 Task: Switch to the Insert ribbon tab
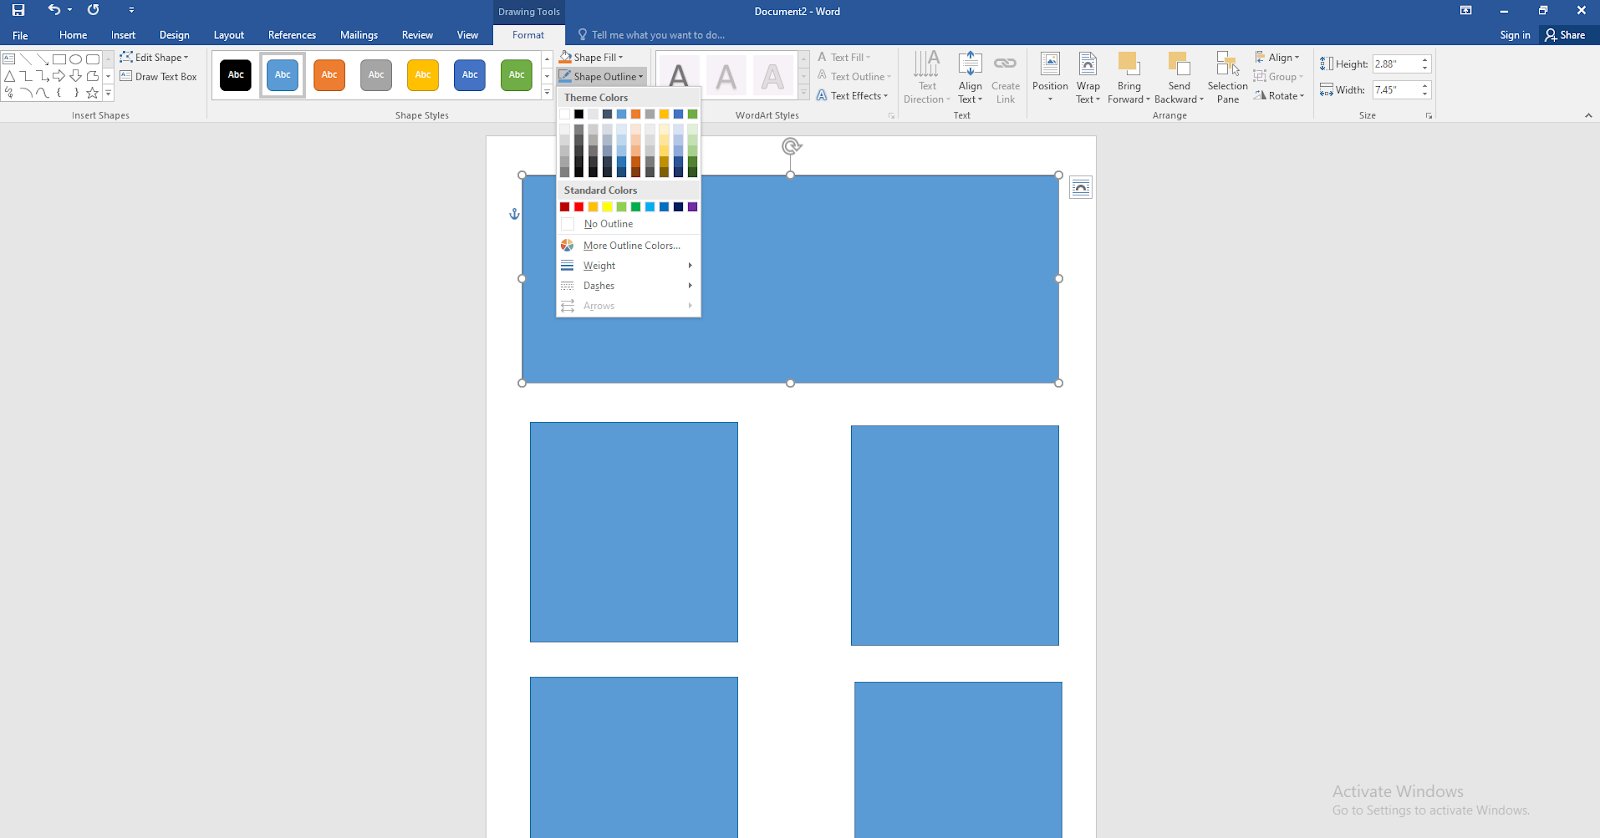[123, 35]
